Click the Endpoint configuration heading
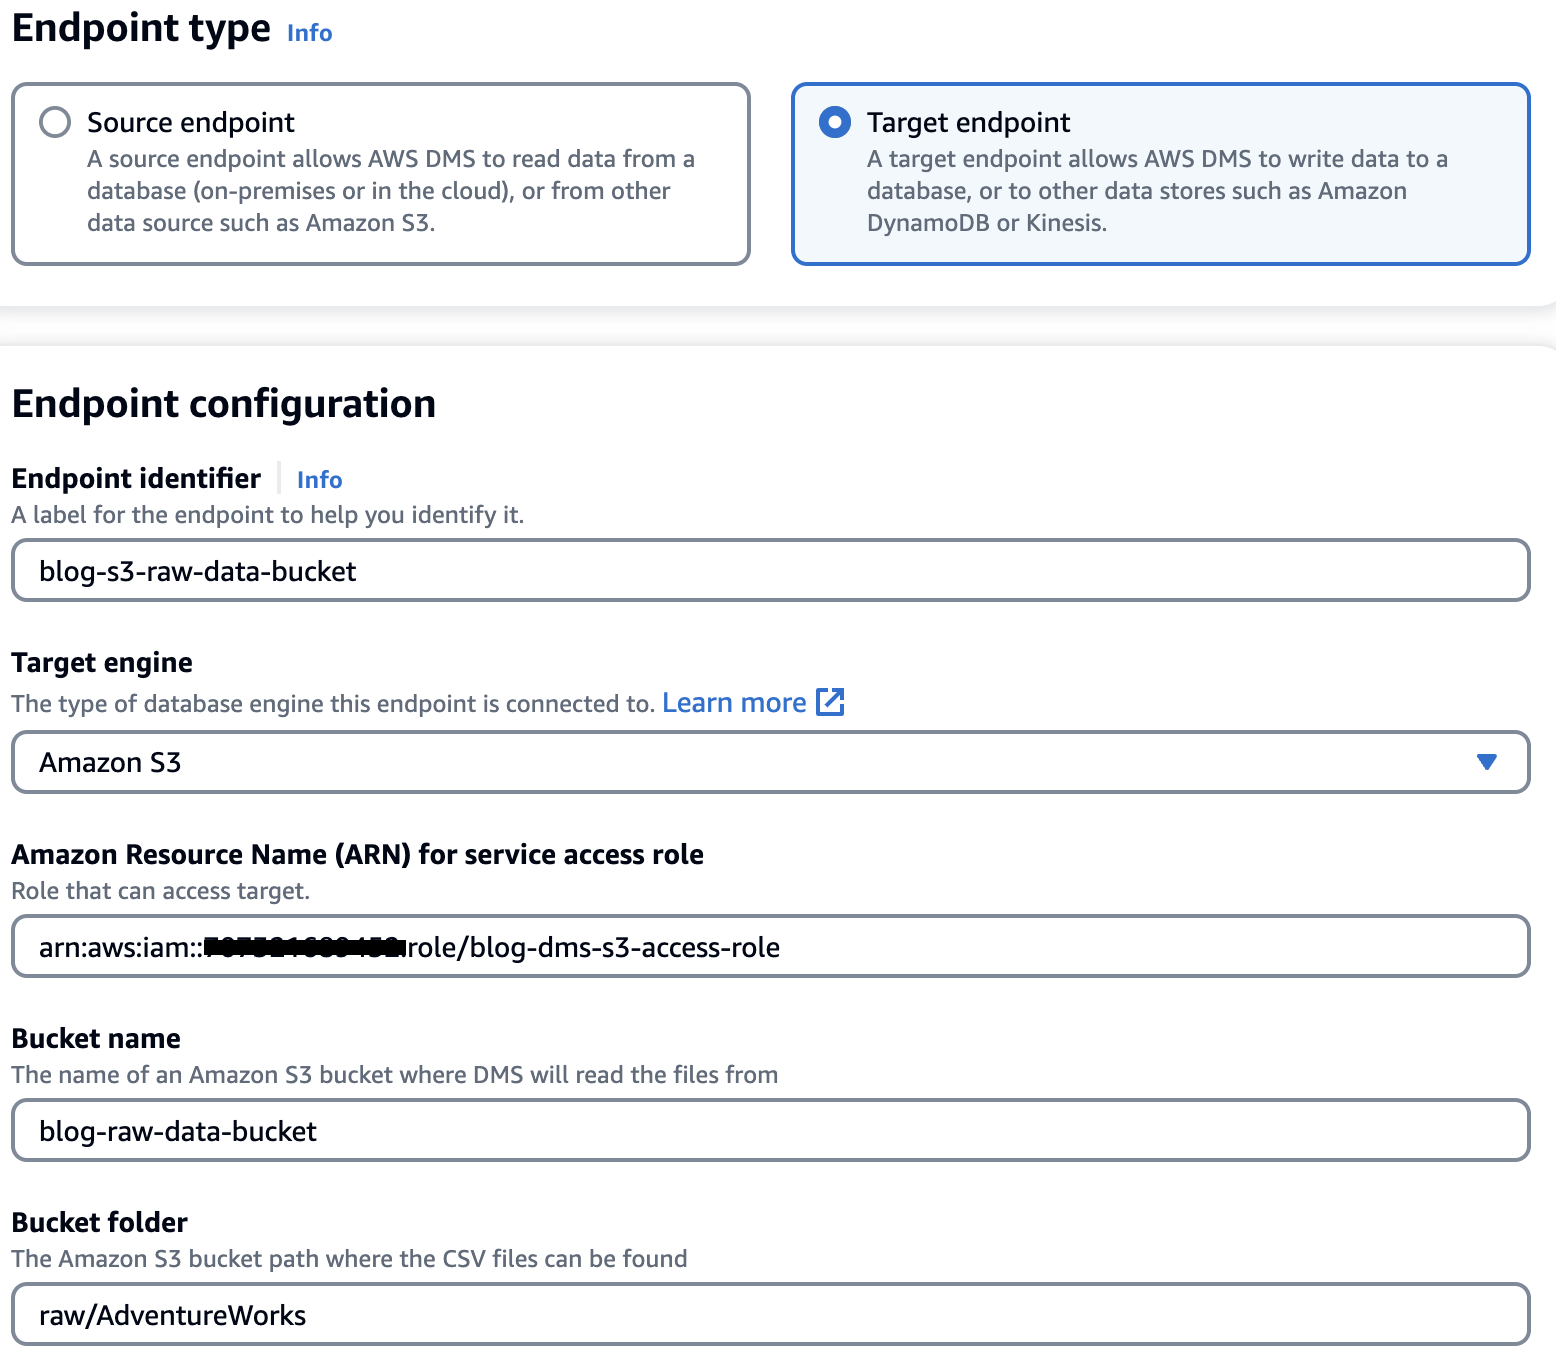Image resolution: width=1556 pixels, height=1368 pixels. coord(223,404)
